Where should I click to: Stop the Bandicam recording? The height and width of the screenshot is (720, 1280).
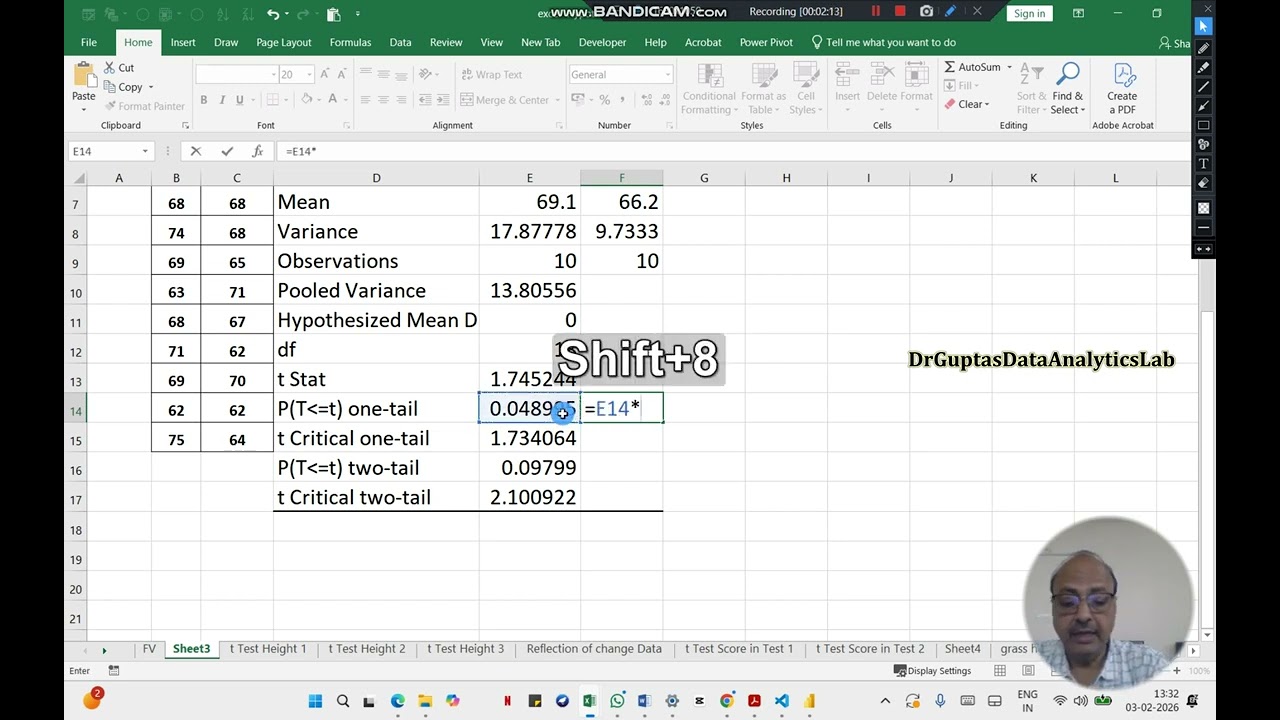[x=900, y=12]
